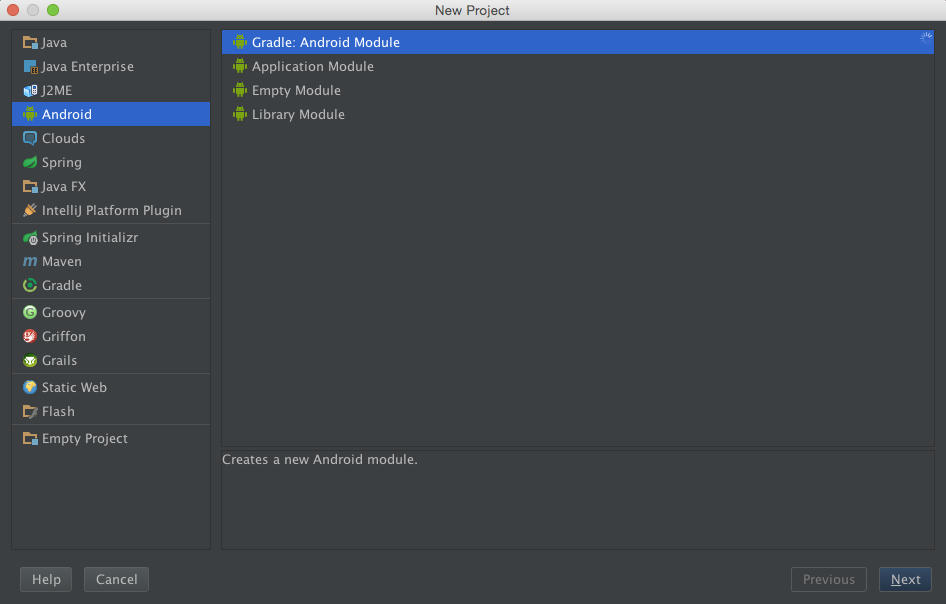
Task: Cancel the New Project dialog
Action: pos(116,579)
